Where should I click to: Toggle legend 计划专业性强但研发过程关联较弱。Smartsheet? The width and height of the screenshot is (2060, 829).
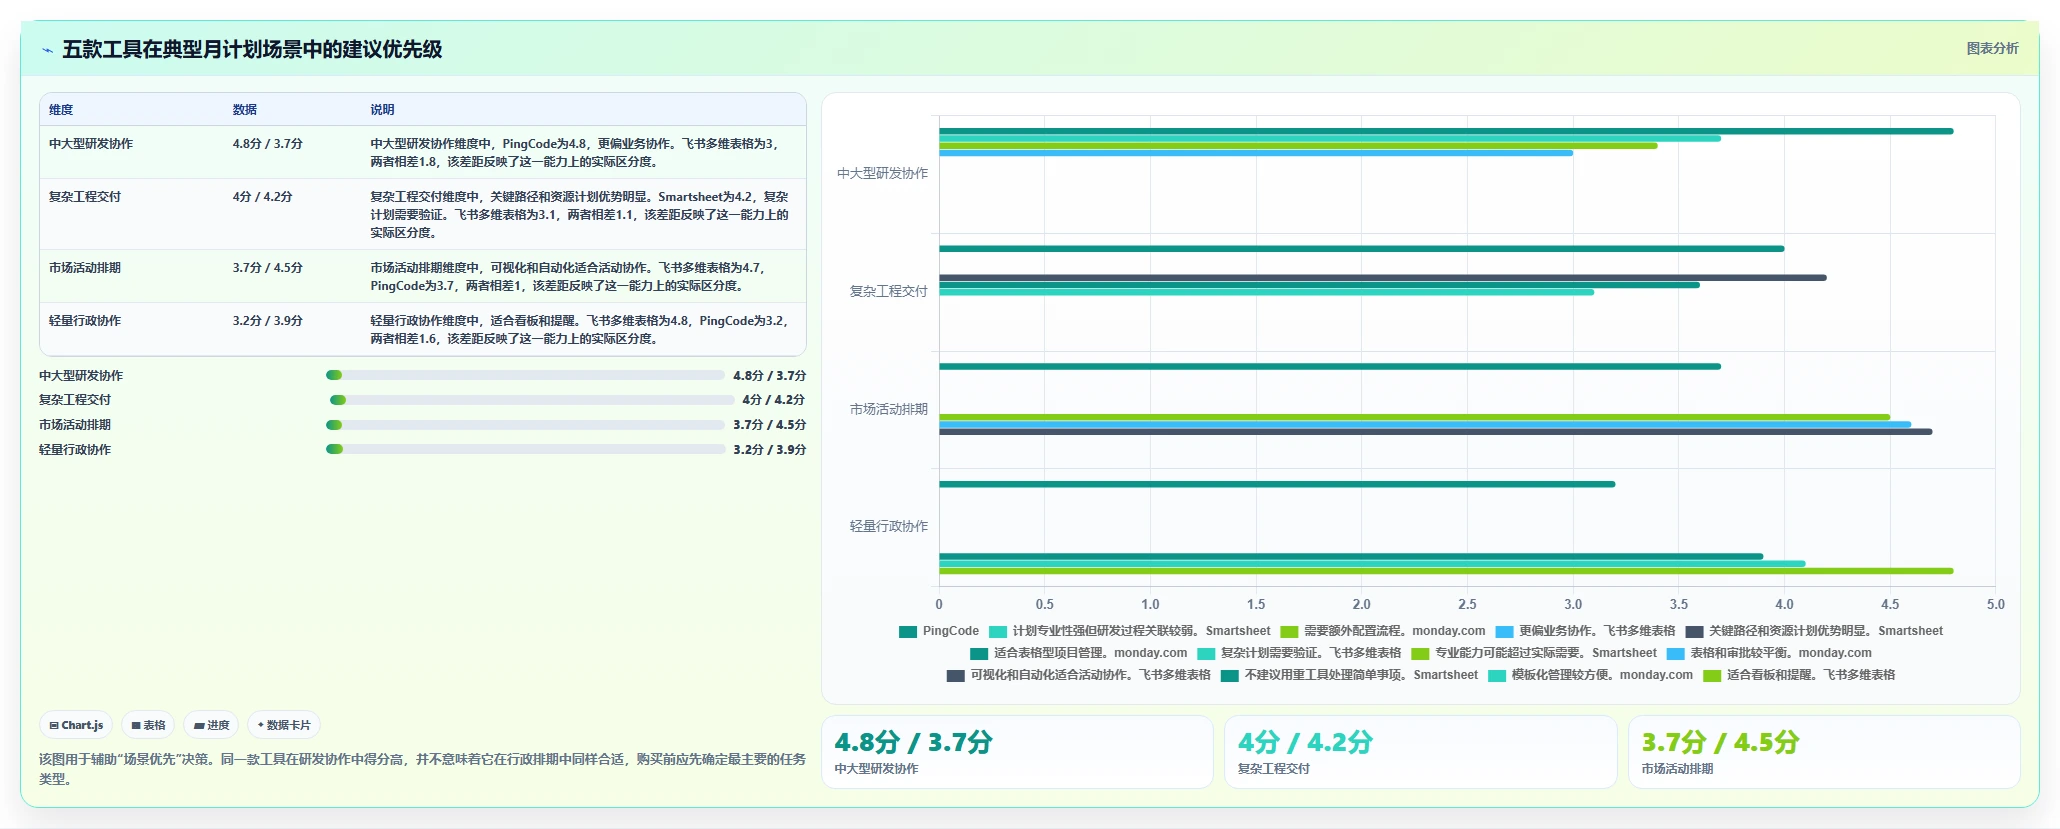pyautogui.click(x=1130, y=631)
